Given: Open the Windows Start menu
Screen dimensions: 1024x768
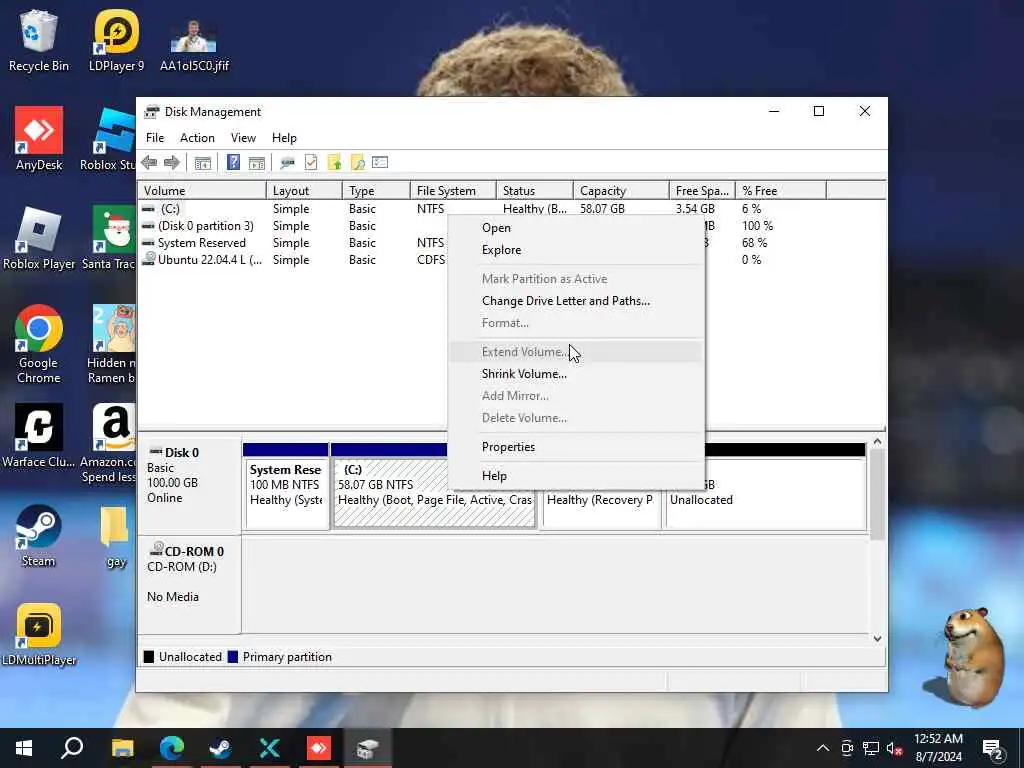Looking at the screenshot, I should click(x=24, y=748).
